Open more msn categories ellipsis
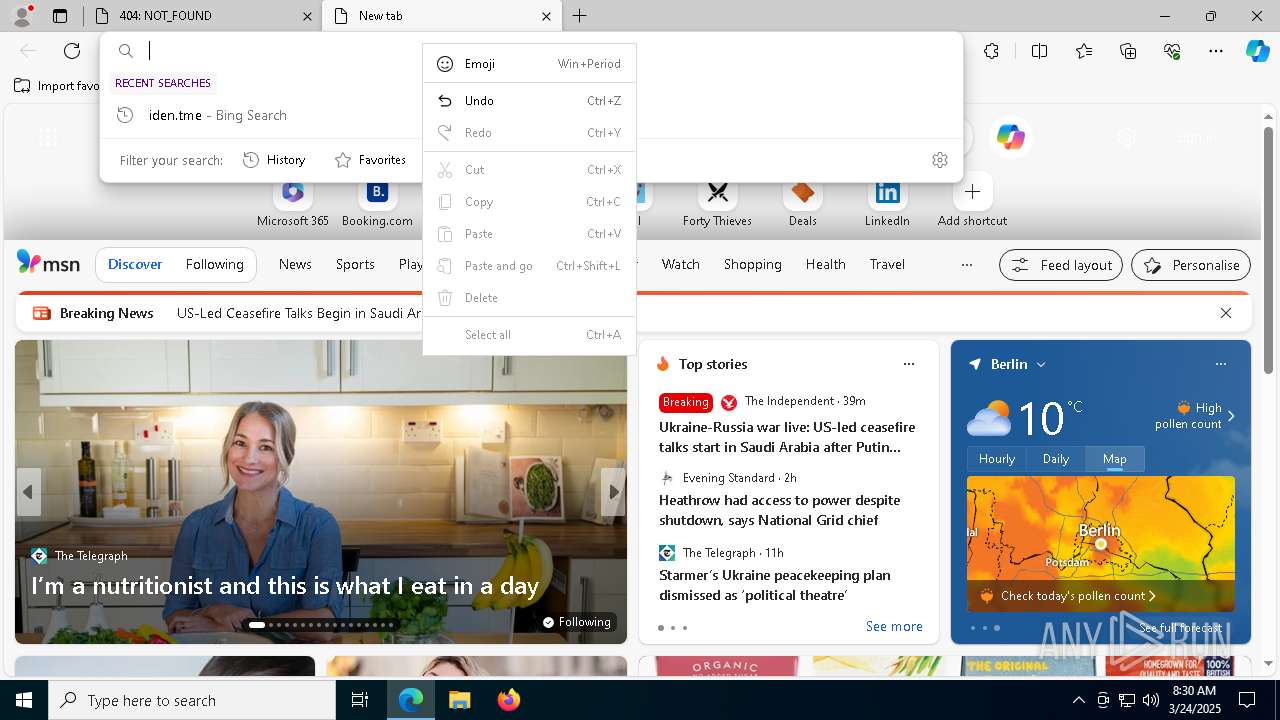This screenshot has height=720, width=1280. [966, 265]
